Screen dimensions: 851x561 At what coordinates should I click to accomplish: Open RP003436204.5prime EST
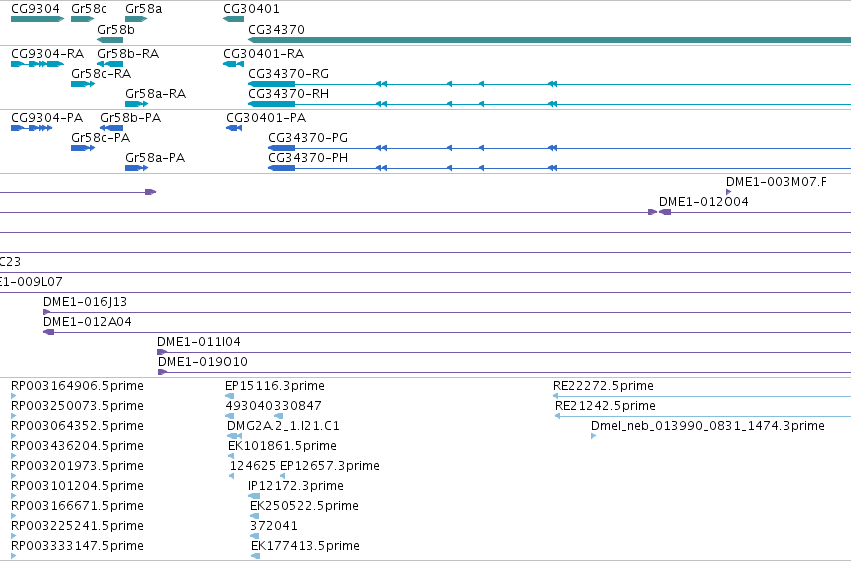point(14,456)
